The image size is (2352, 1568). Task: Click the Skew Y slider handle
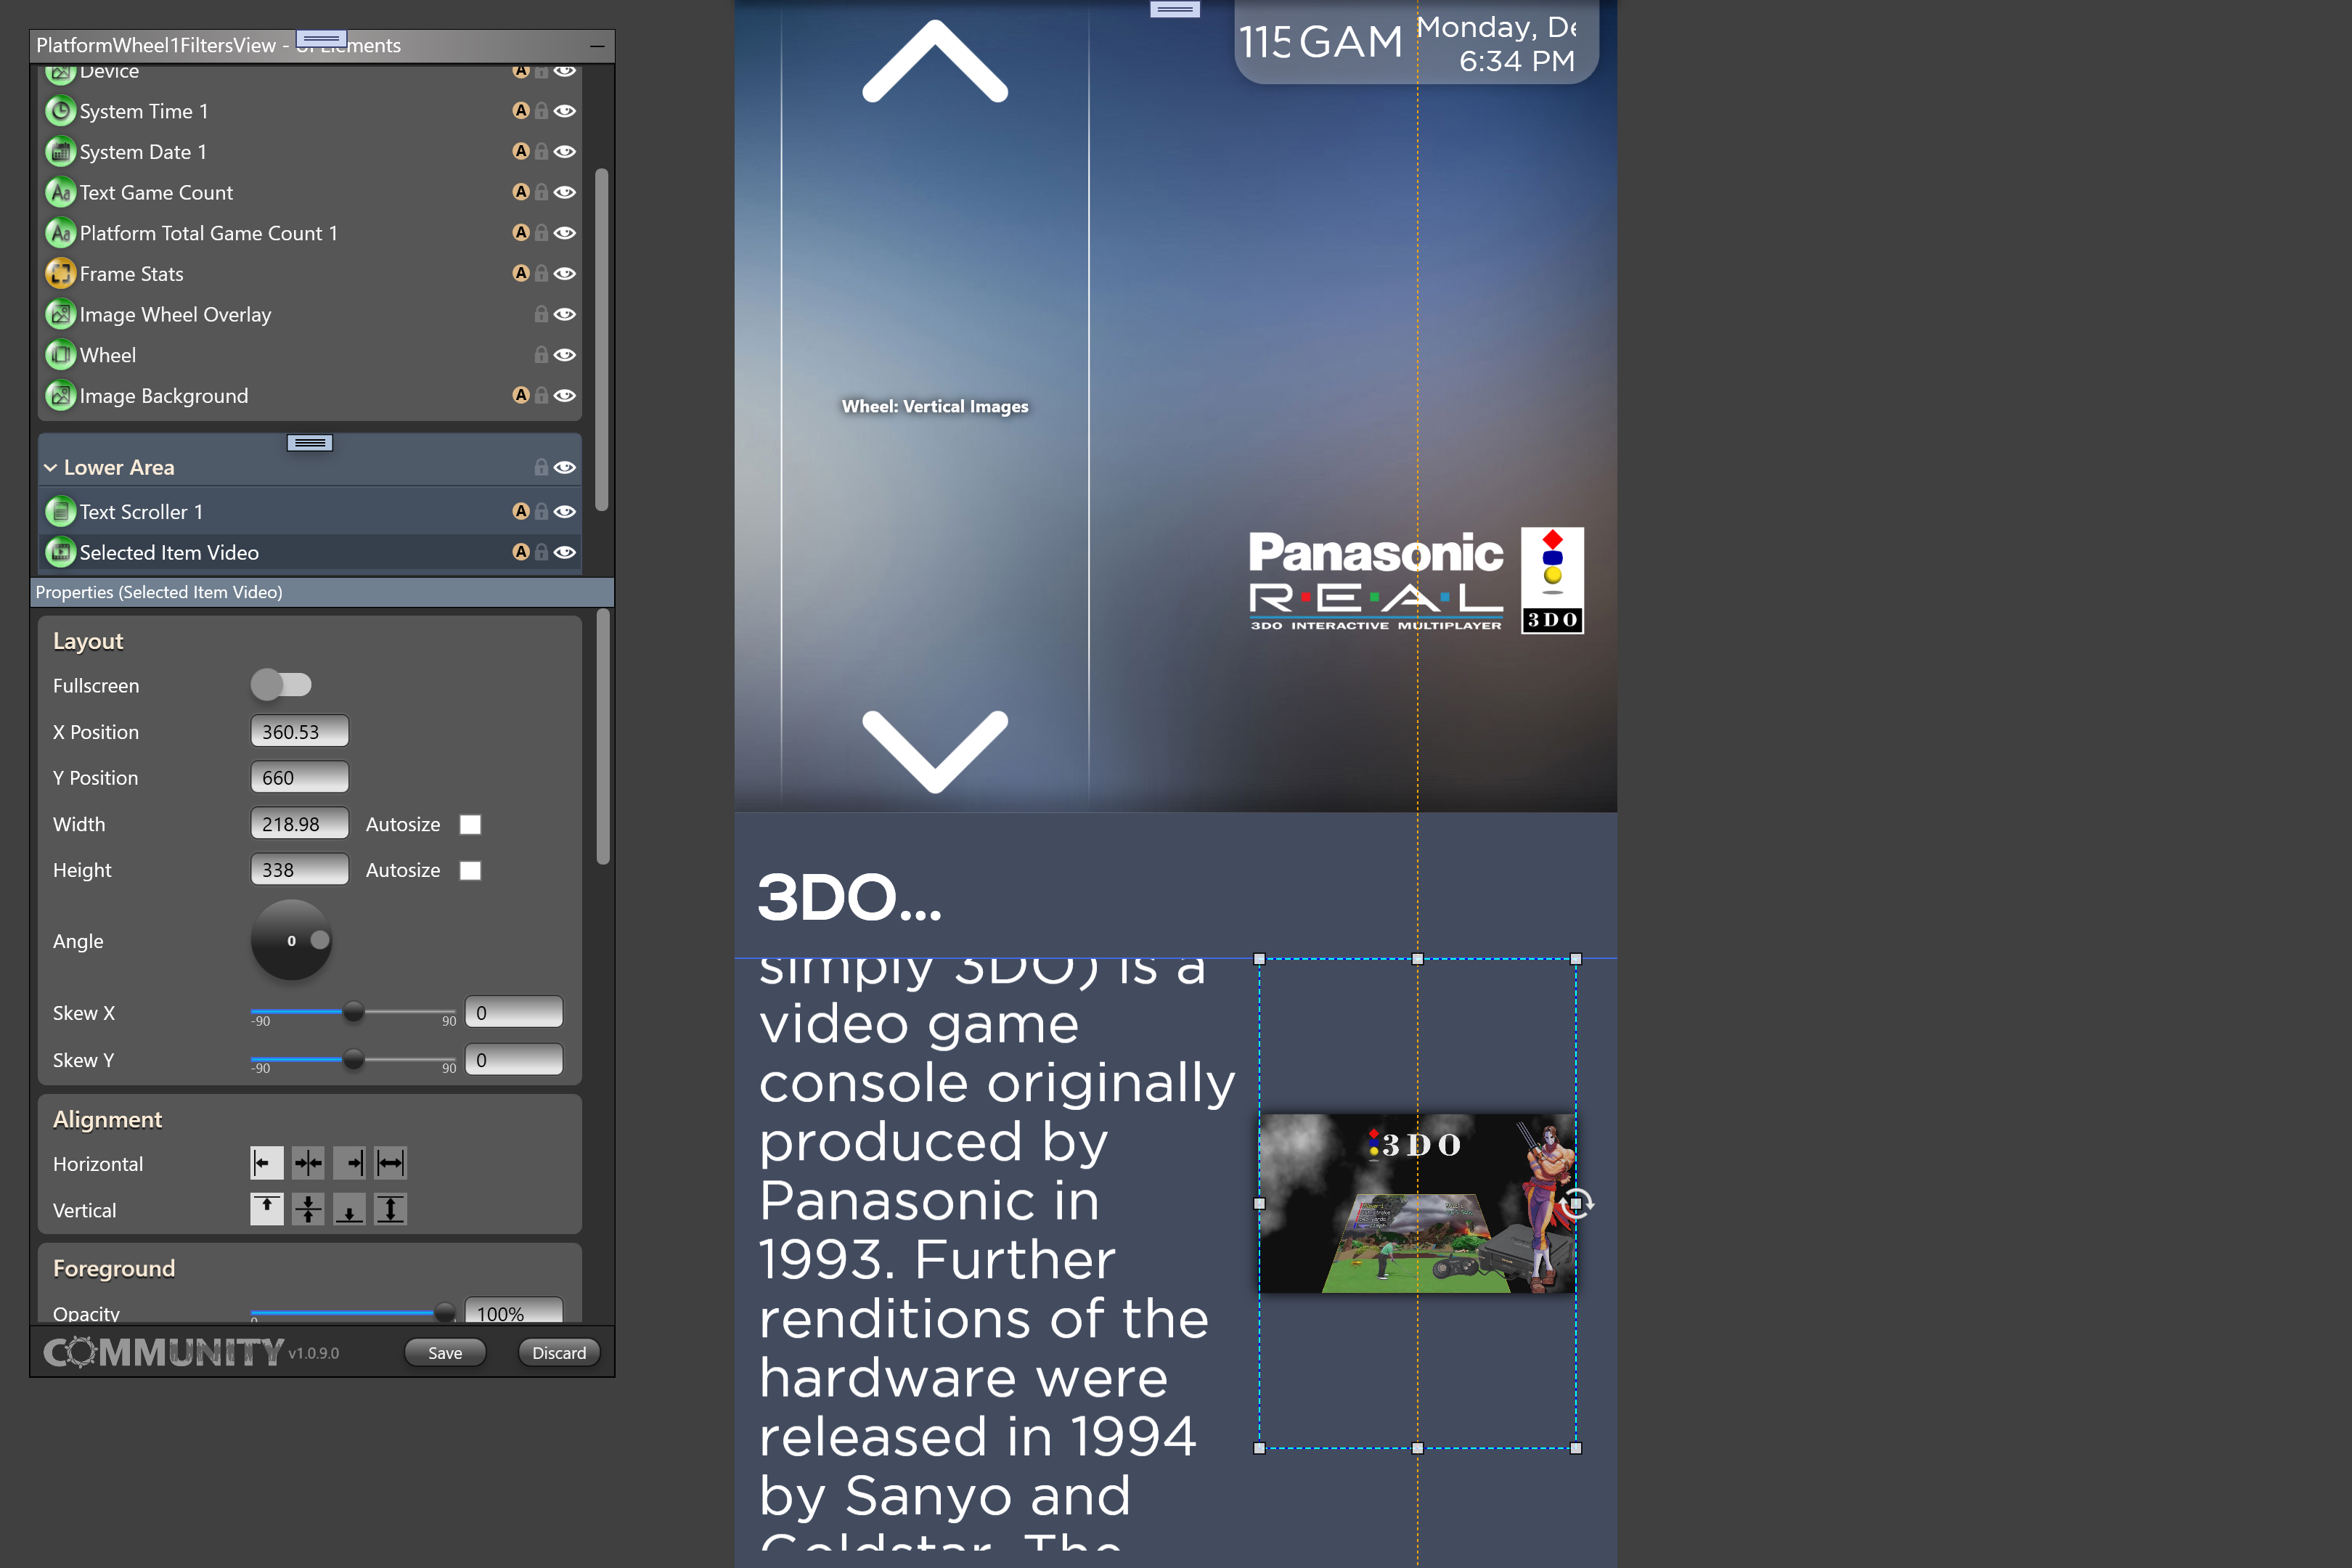click(x=353, y=1058)
